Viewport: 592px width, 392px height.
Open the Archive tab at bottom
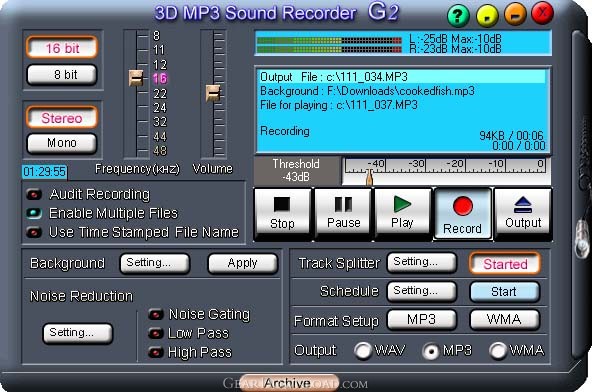click(x=289, y=383)
